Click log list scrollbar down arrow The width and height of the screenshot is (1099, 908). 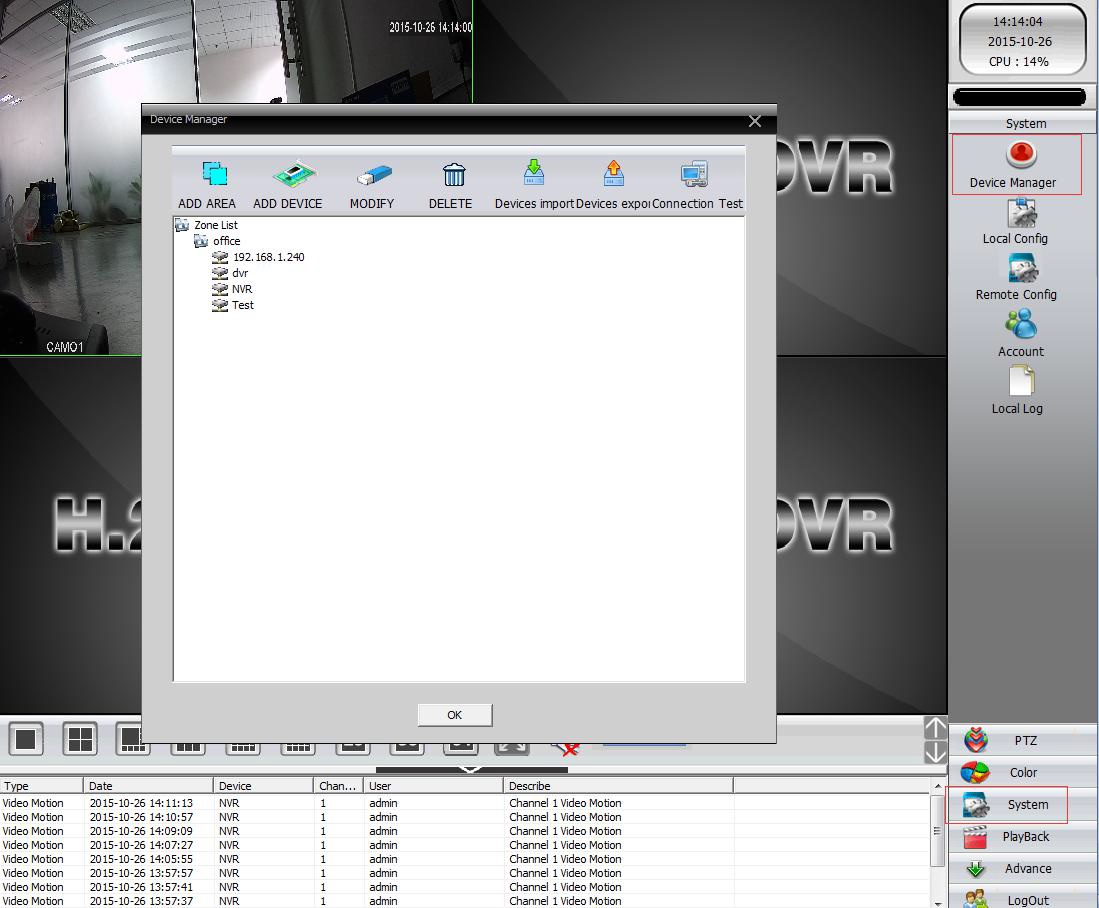(938, 903)
